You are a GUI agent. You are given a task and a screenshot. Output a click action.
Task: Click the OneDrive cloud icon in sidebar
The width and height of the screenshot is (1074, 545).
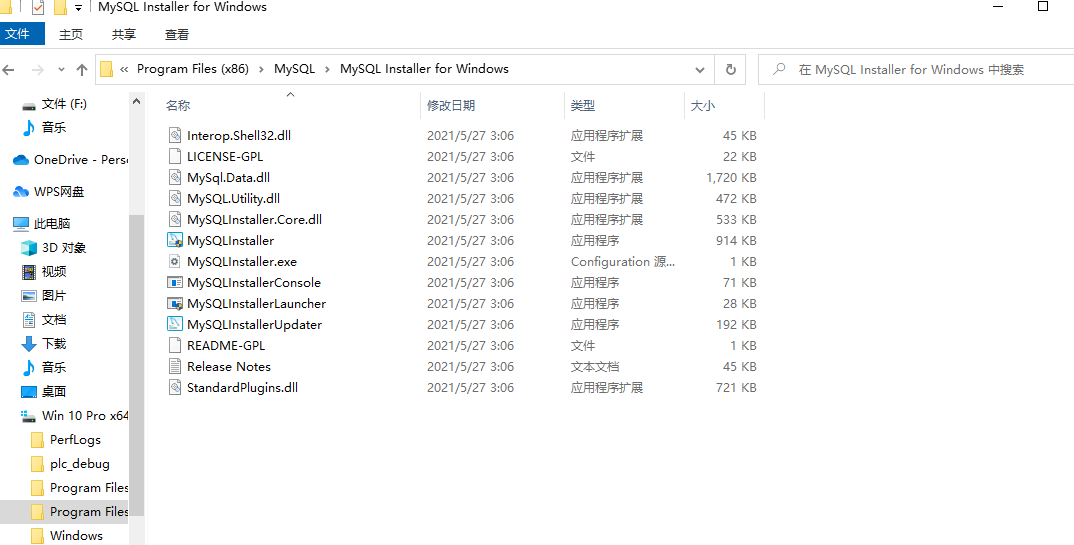point(21,160)
